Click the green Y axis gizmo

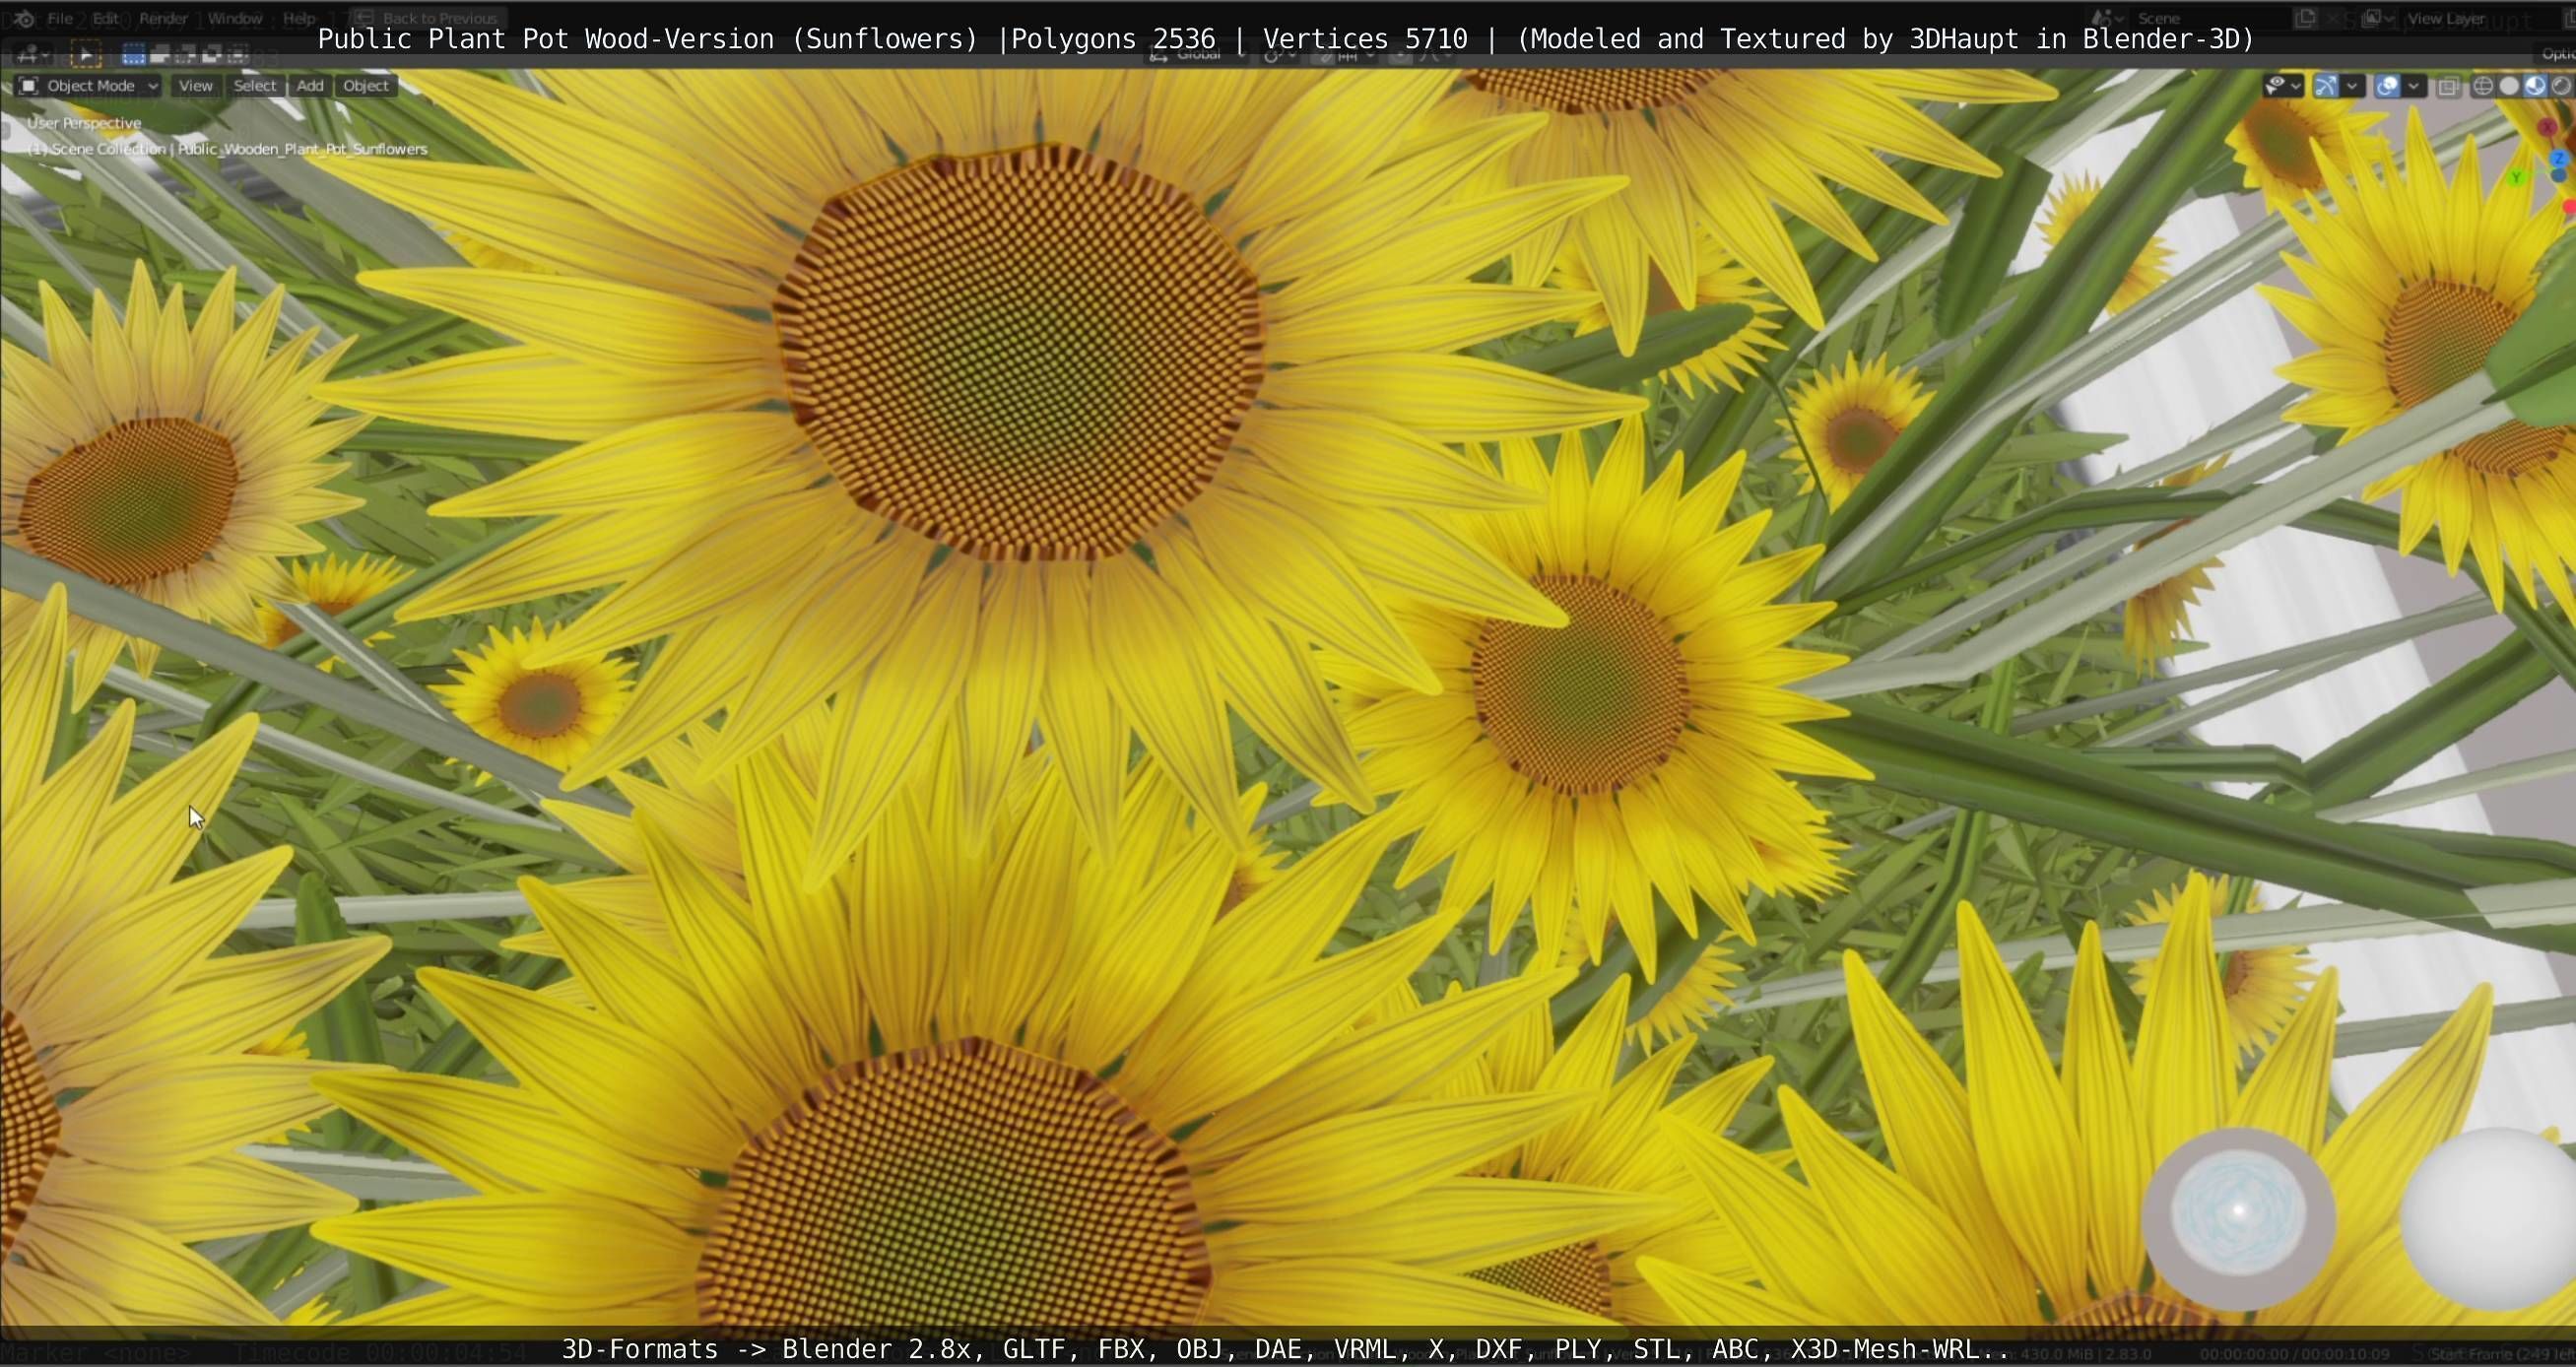(x=2516, y=178)
